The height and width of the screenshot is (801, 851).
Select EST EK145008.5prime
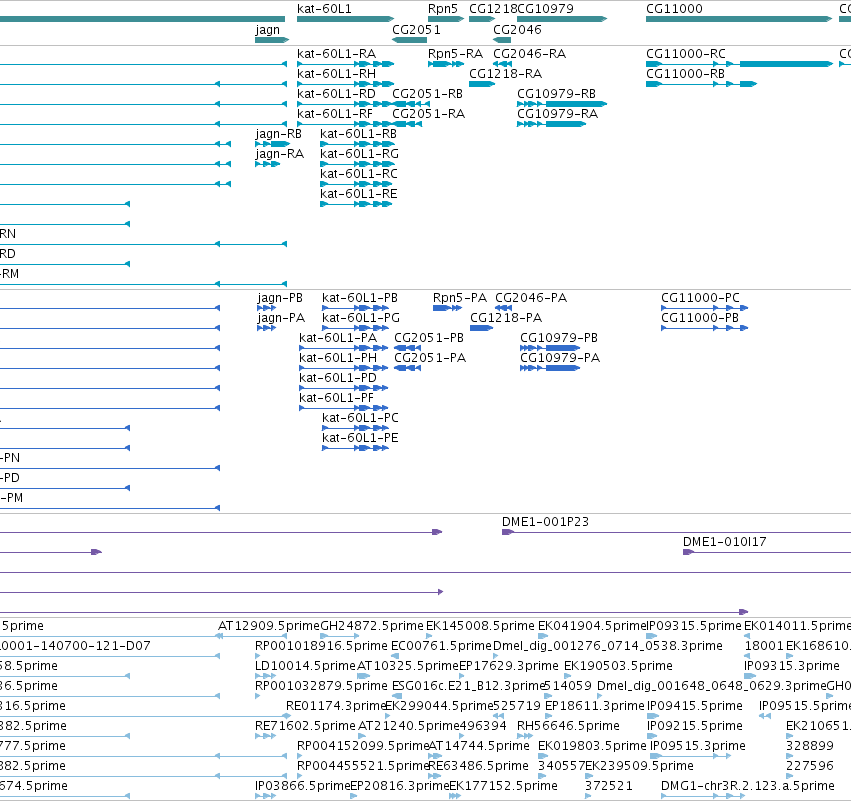[x=480, y=626]
